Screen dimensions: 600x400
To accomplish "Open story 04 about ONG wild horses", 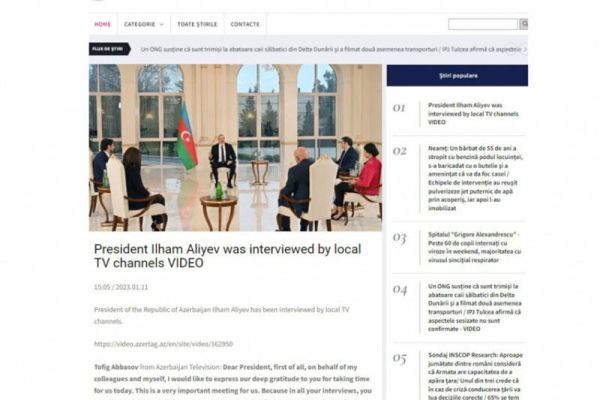I will 474,308.
